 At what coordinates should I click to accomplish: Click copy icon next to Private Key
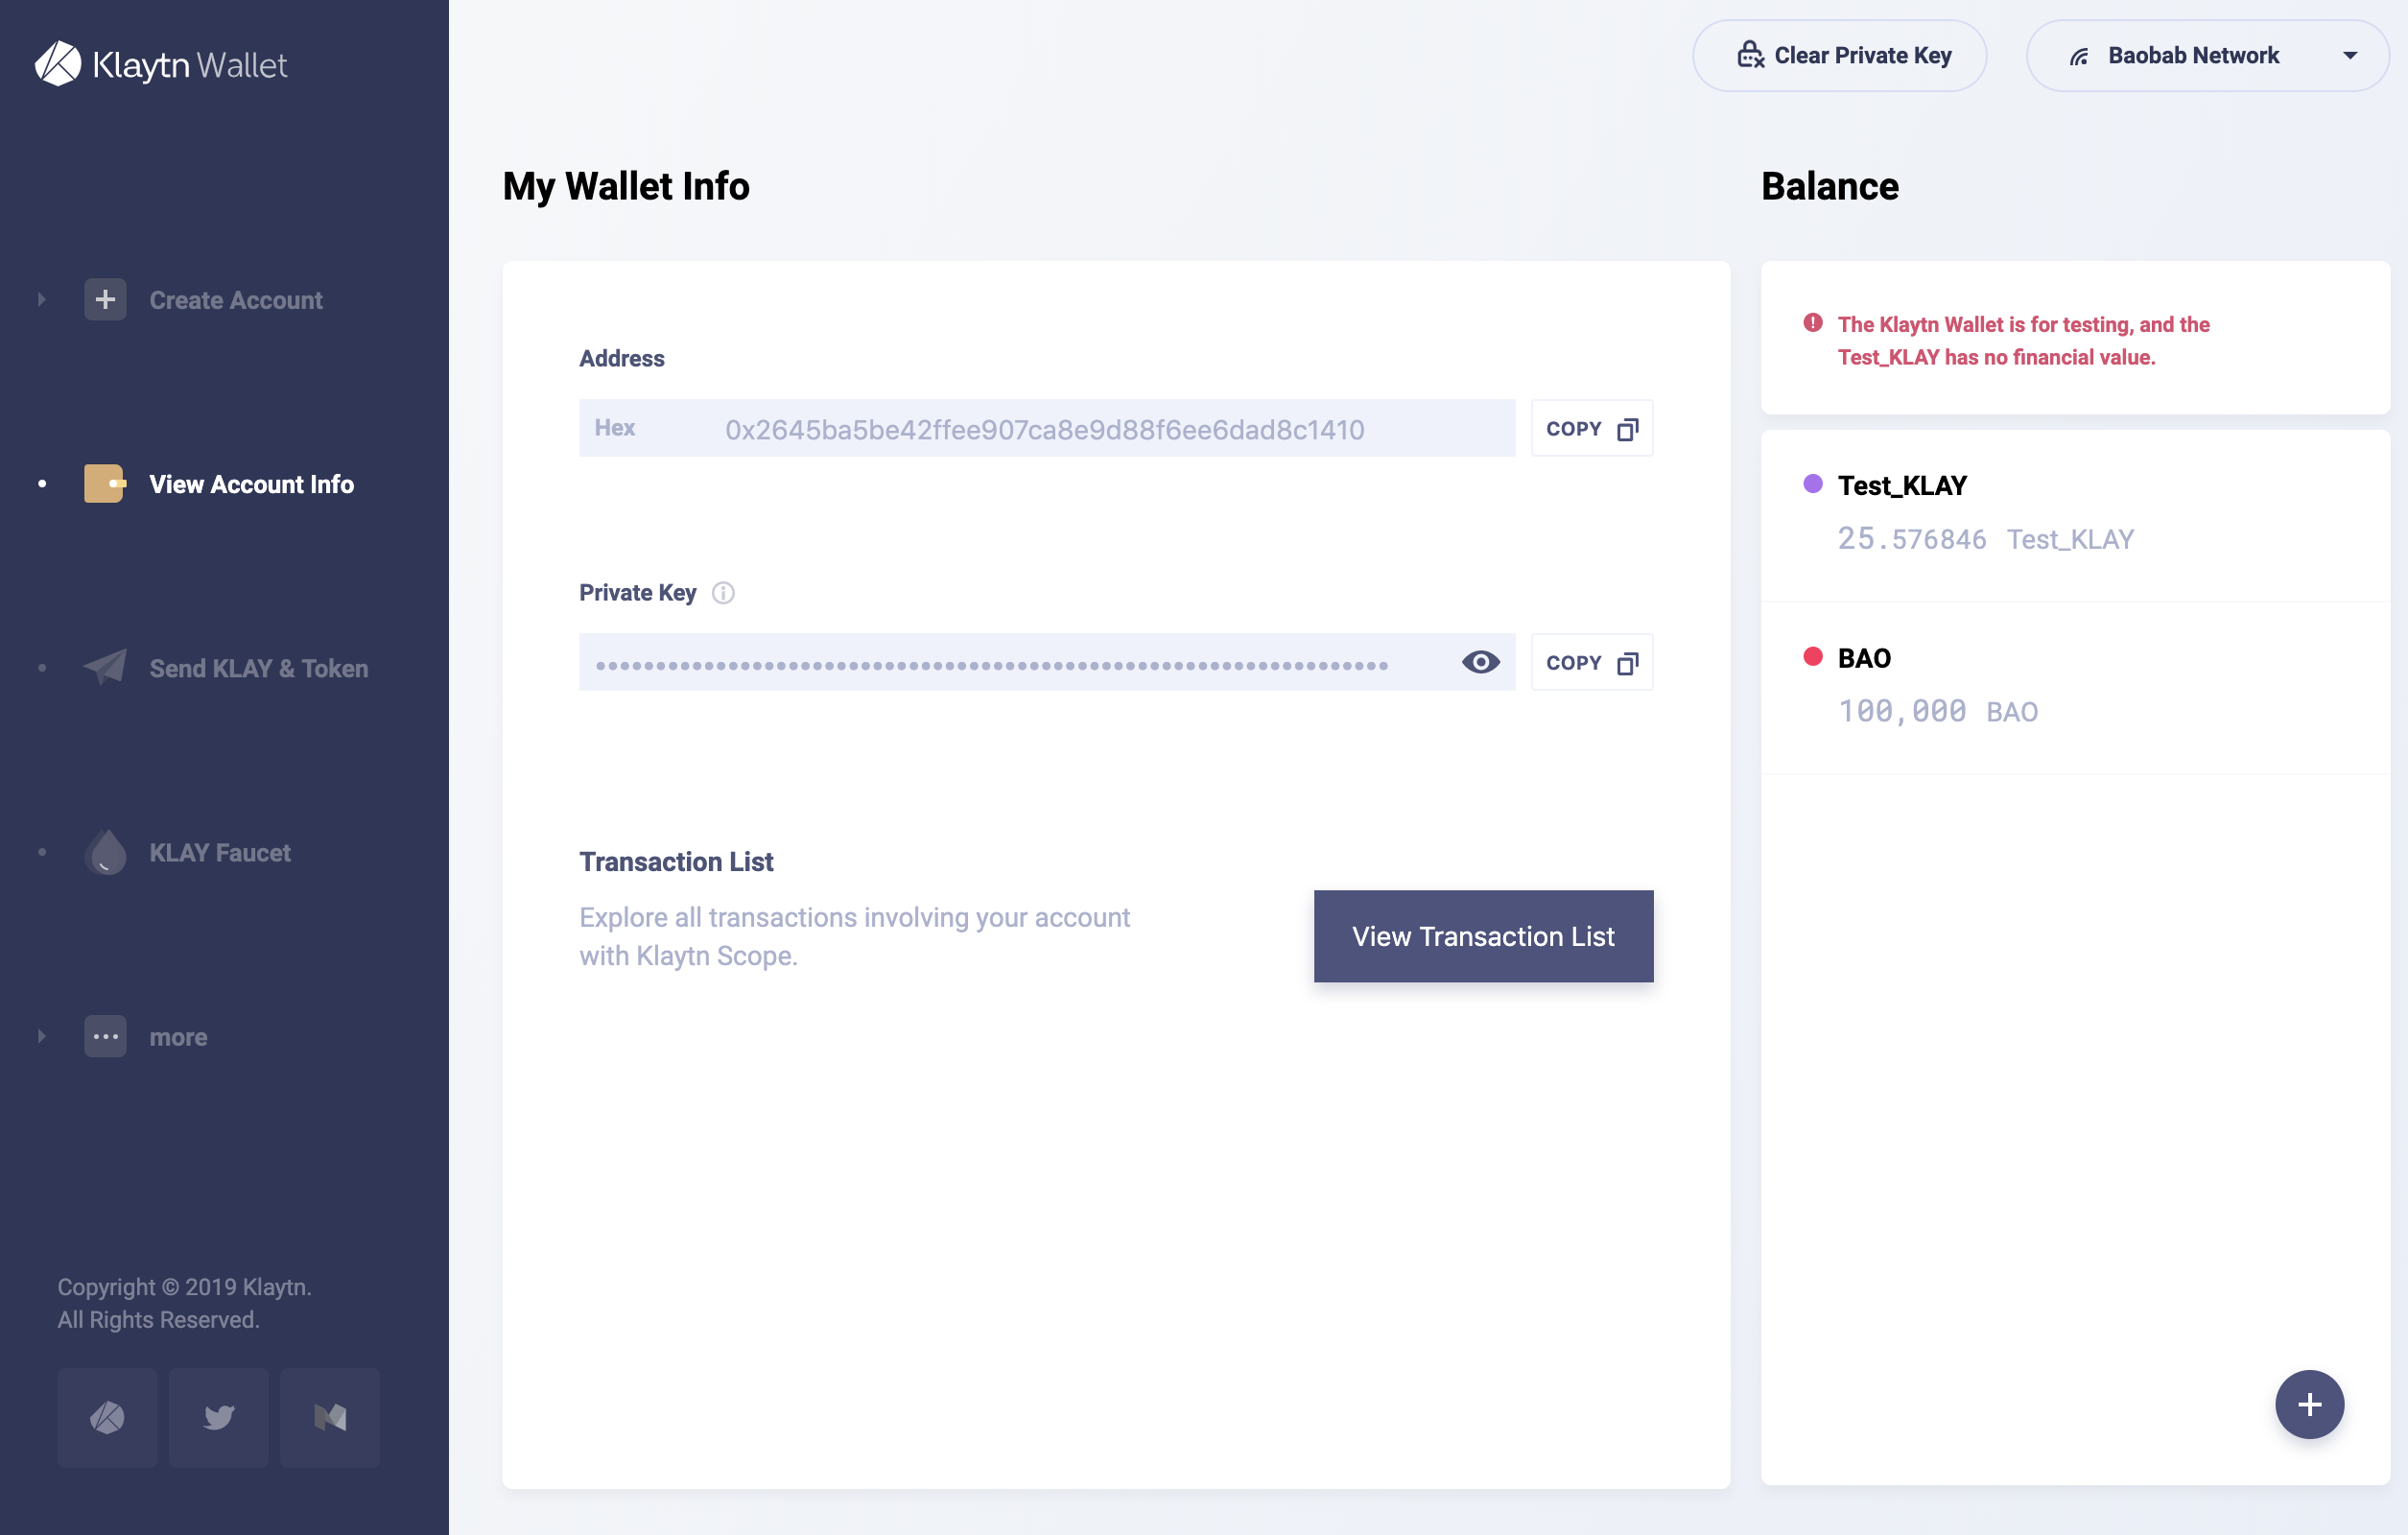pos(1627,663)
